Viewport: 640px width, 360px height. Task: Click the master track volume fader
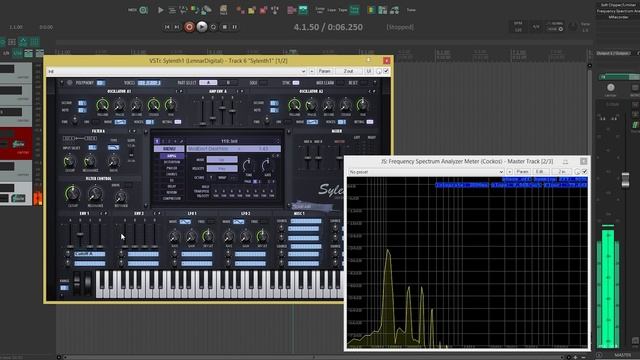pyautogui.click(x=625, y=180)
